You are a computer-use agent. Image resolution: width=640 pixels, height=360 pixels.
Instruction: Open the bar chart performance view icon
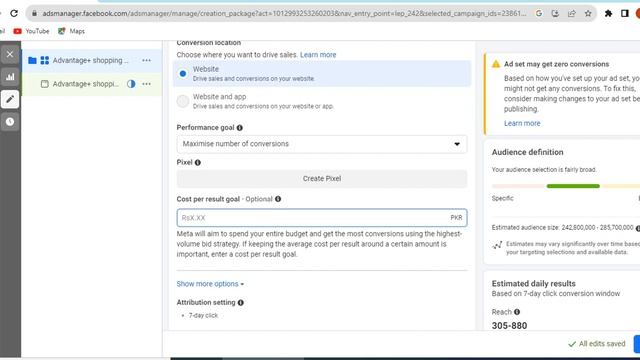[10, 77]
